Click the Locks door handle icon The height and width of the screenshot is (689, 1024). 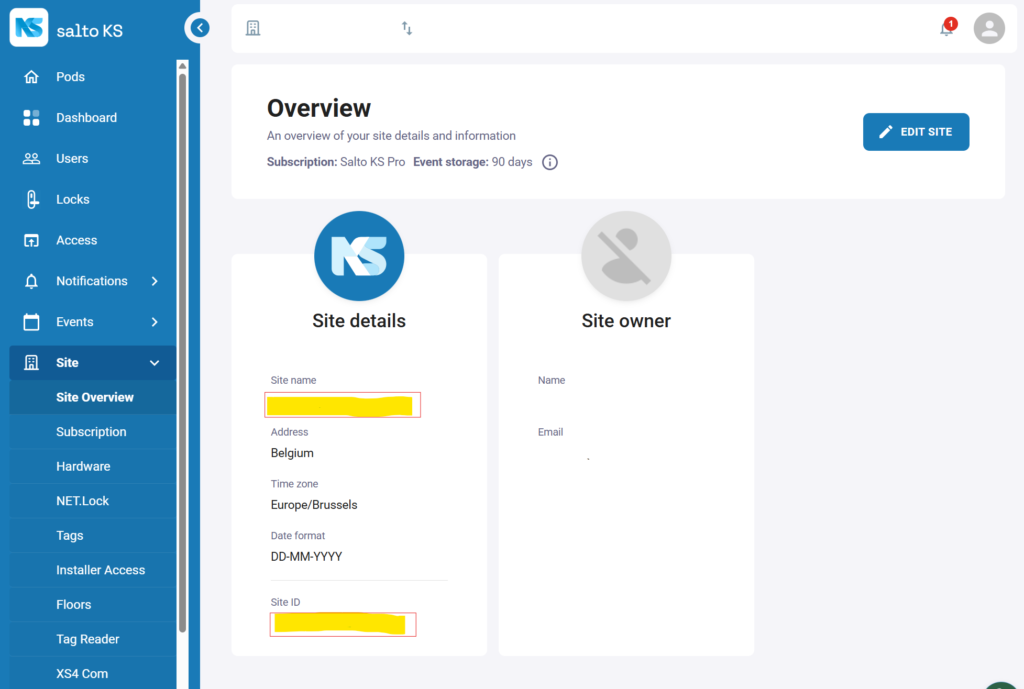click(31, 200)
